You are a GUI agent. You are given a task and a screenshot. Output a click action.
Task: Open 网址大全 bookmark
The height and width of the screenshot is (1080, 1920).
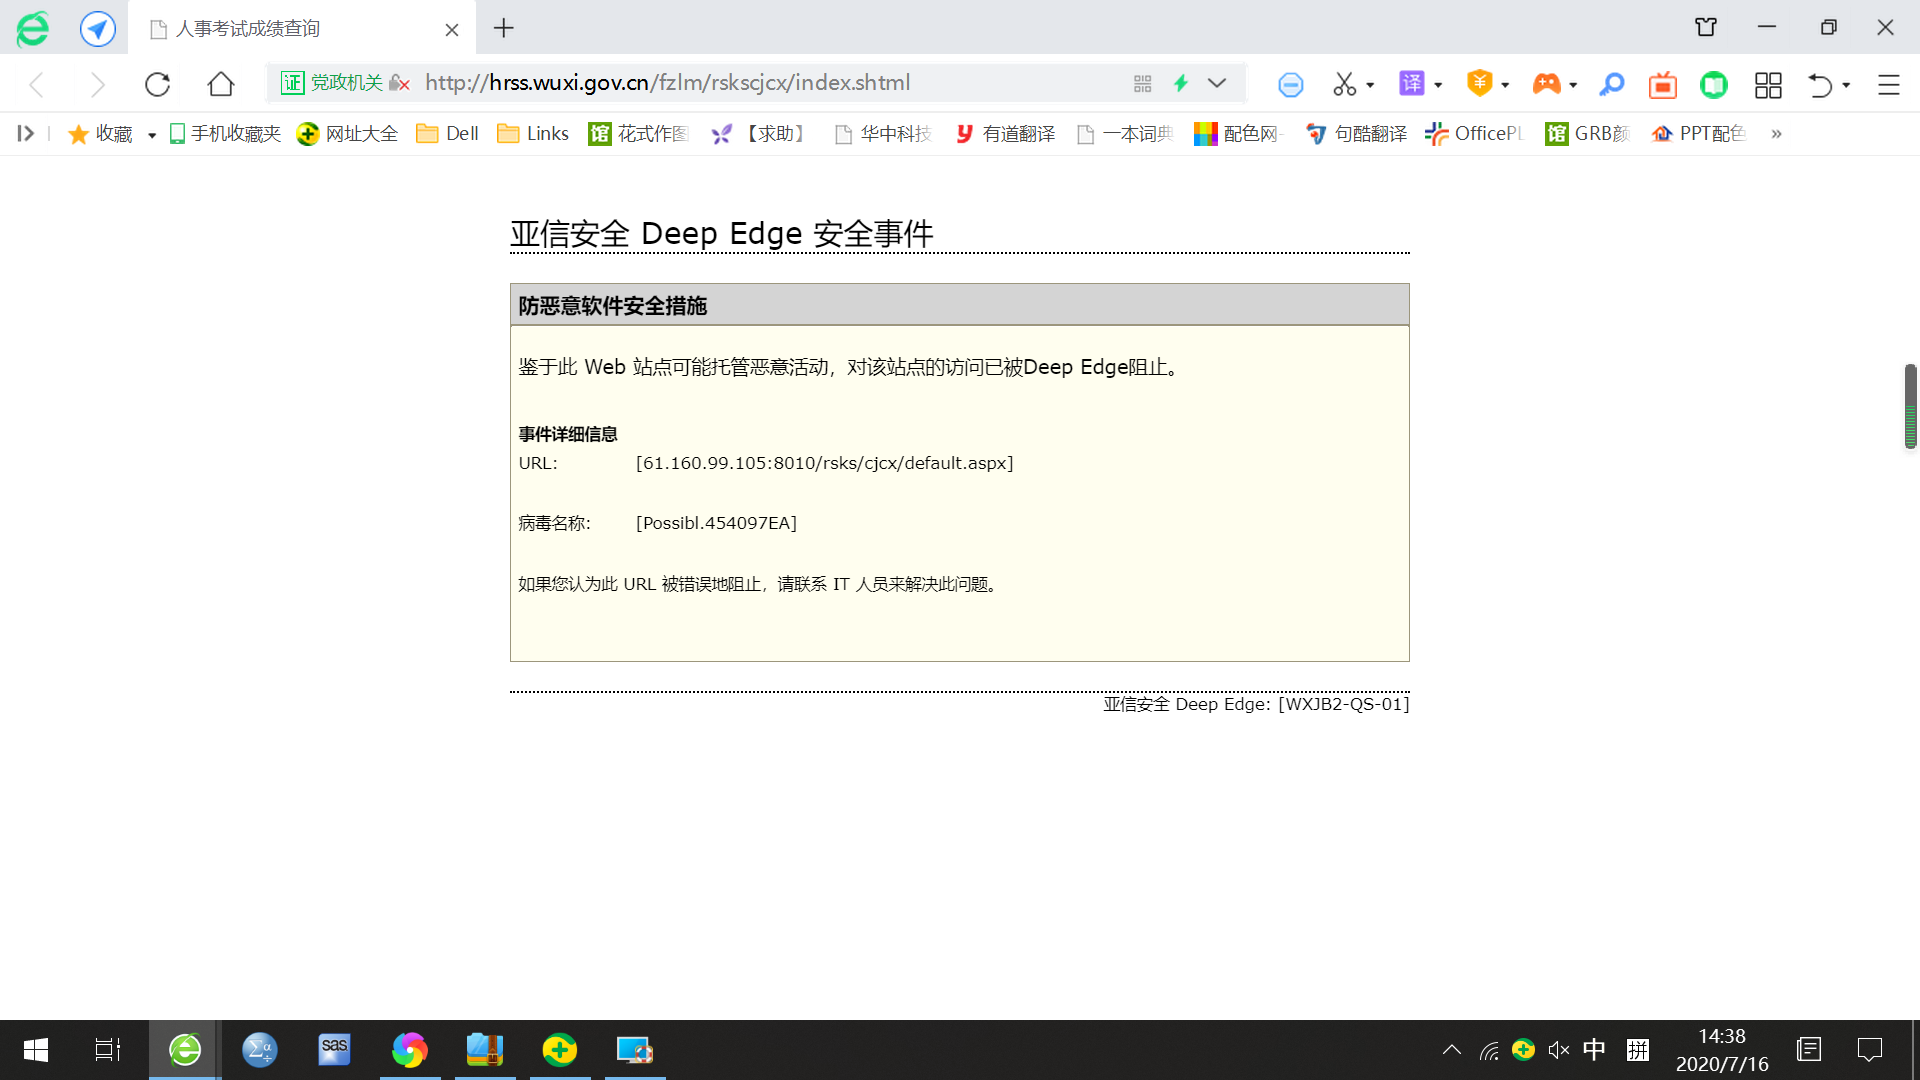pyautogui.click(x=348, y=133)
